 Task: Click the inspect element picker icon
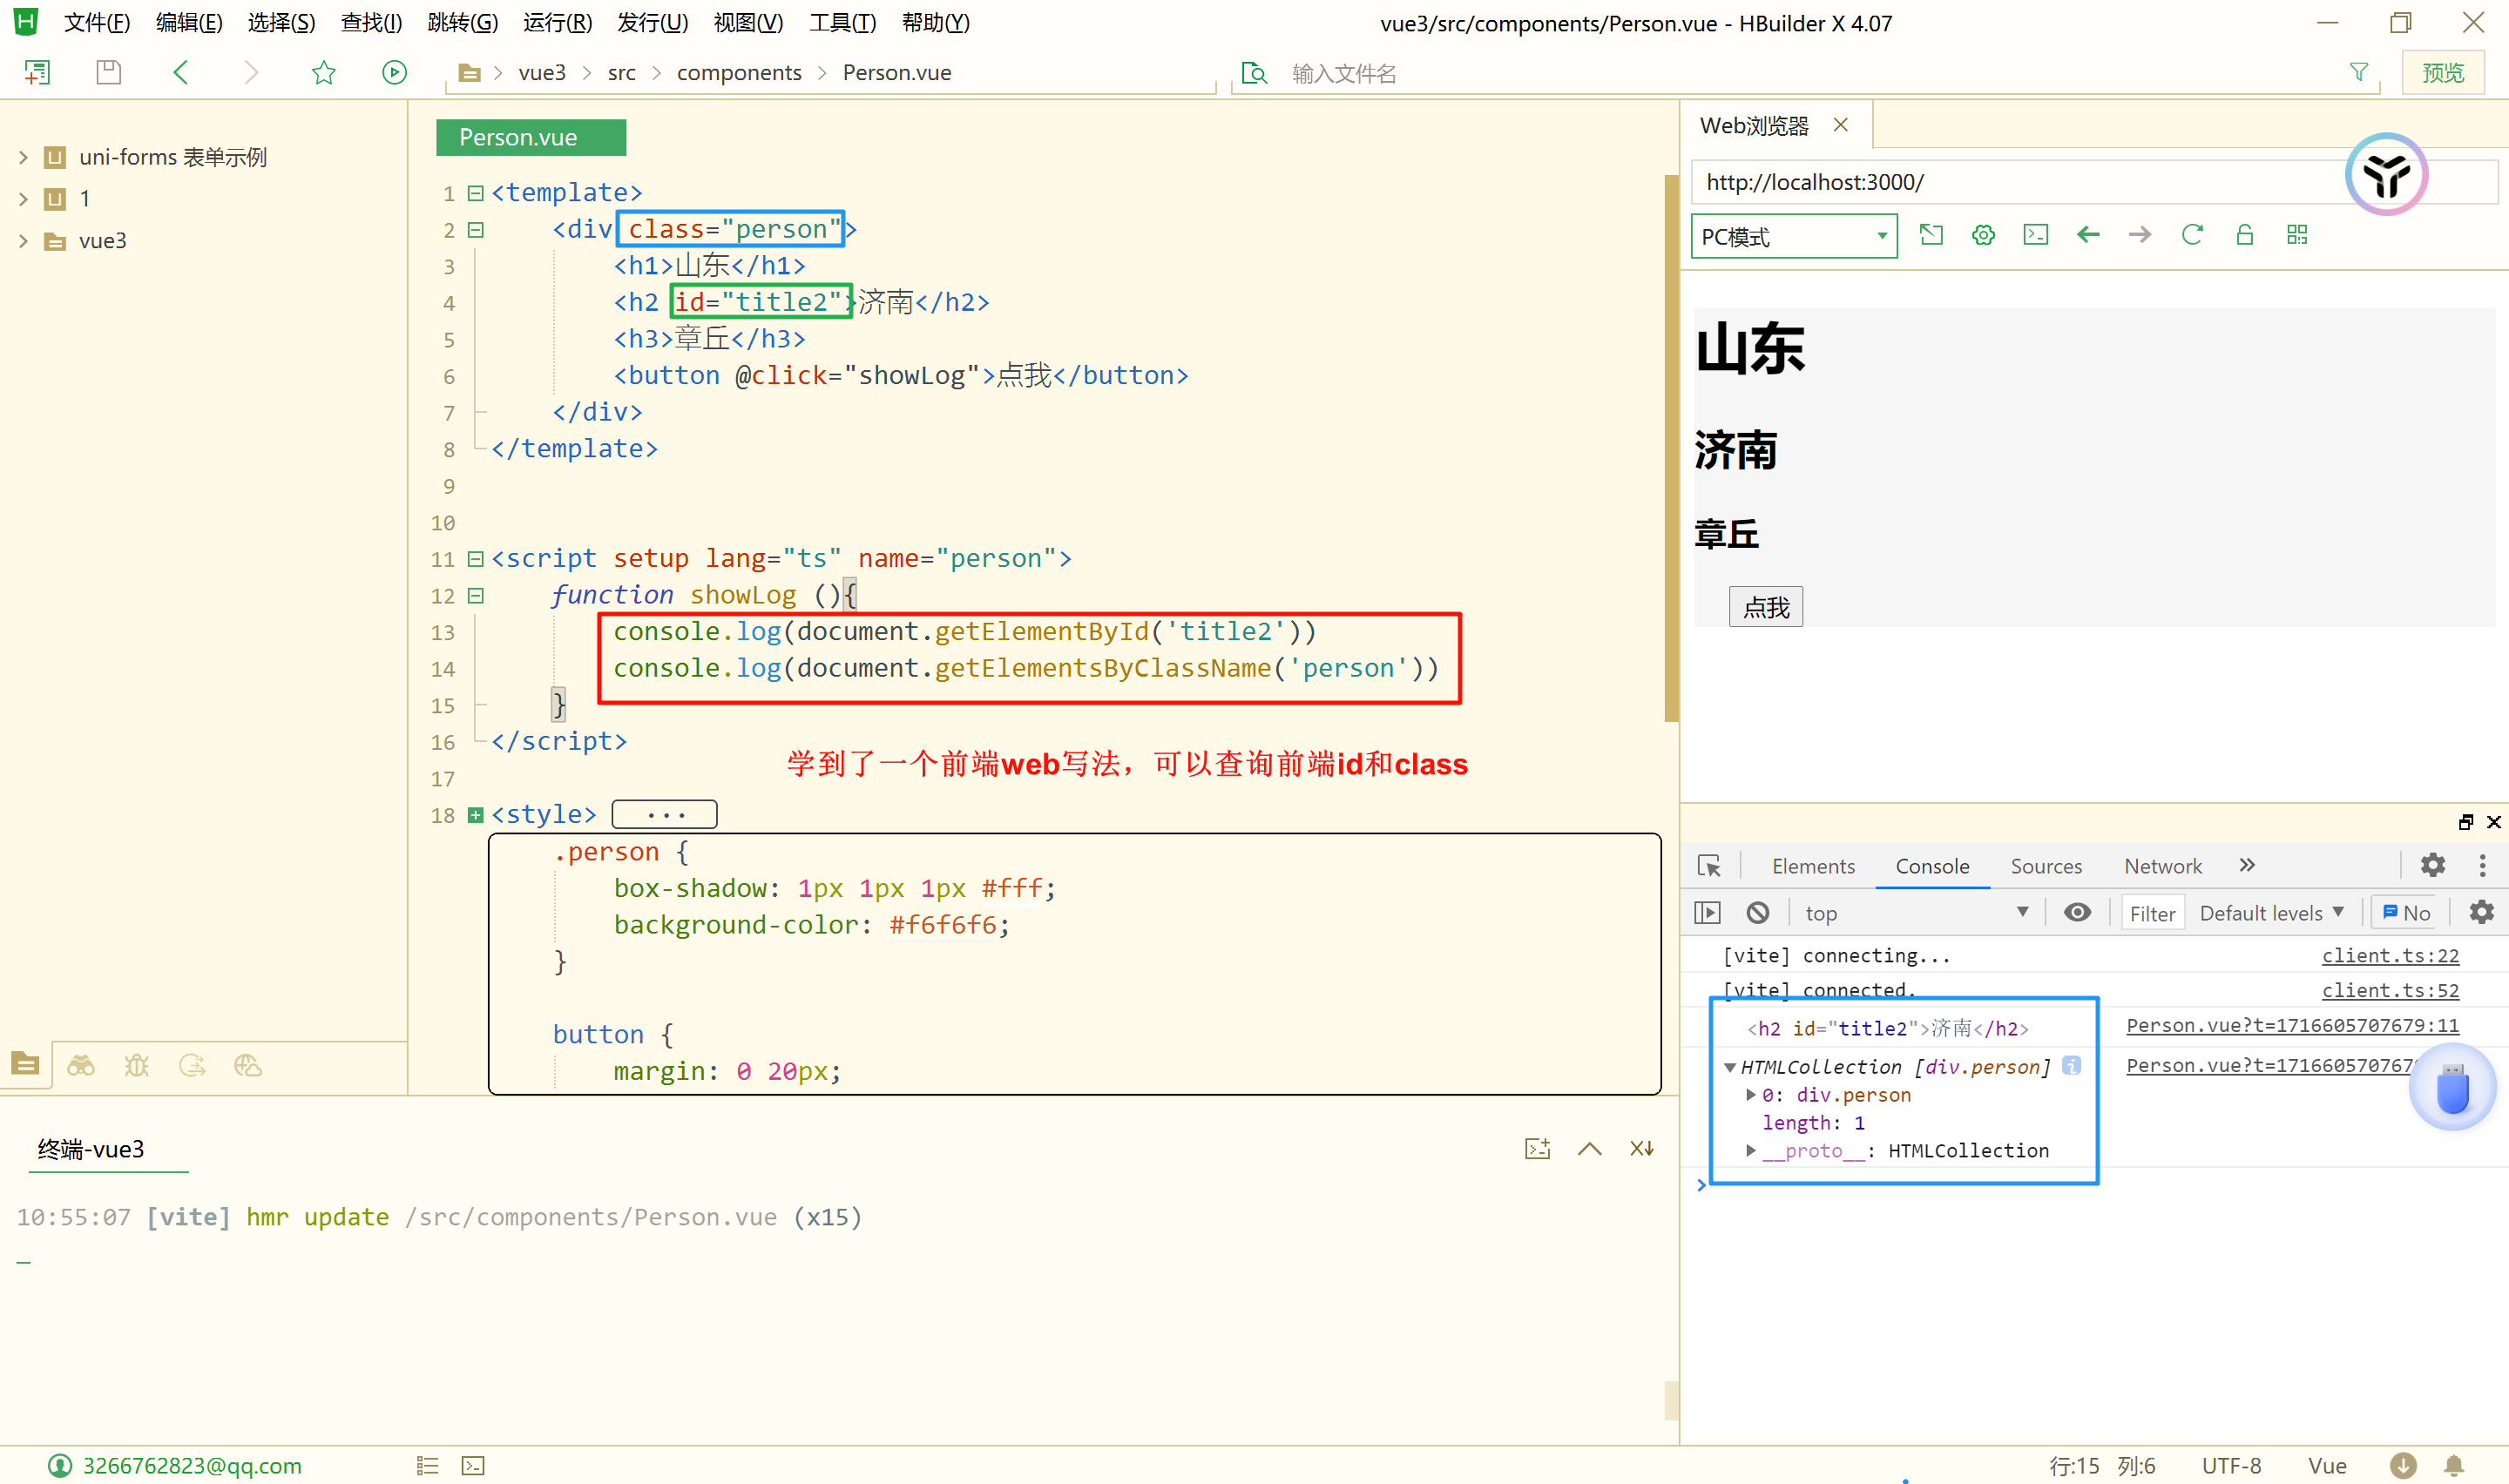click(1709, 865)
